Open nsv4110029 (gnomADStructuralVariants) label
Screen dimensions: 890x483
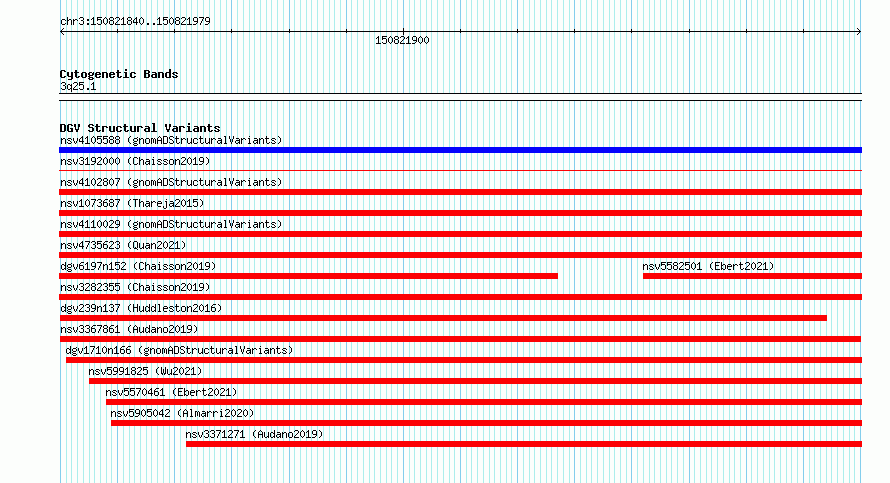tap(171, 224)
